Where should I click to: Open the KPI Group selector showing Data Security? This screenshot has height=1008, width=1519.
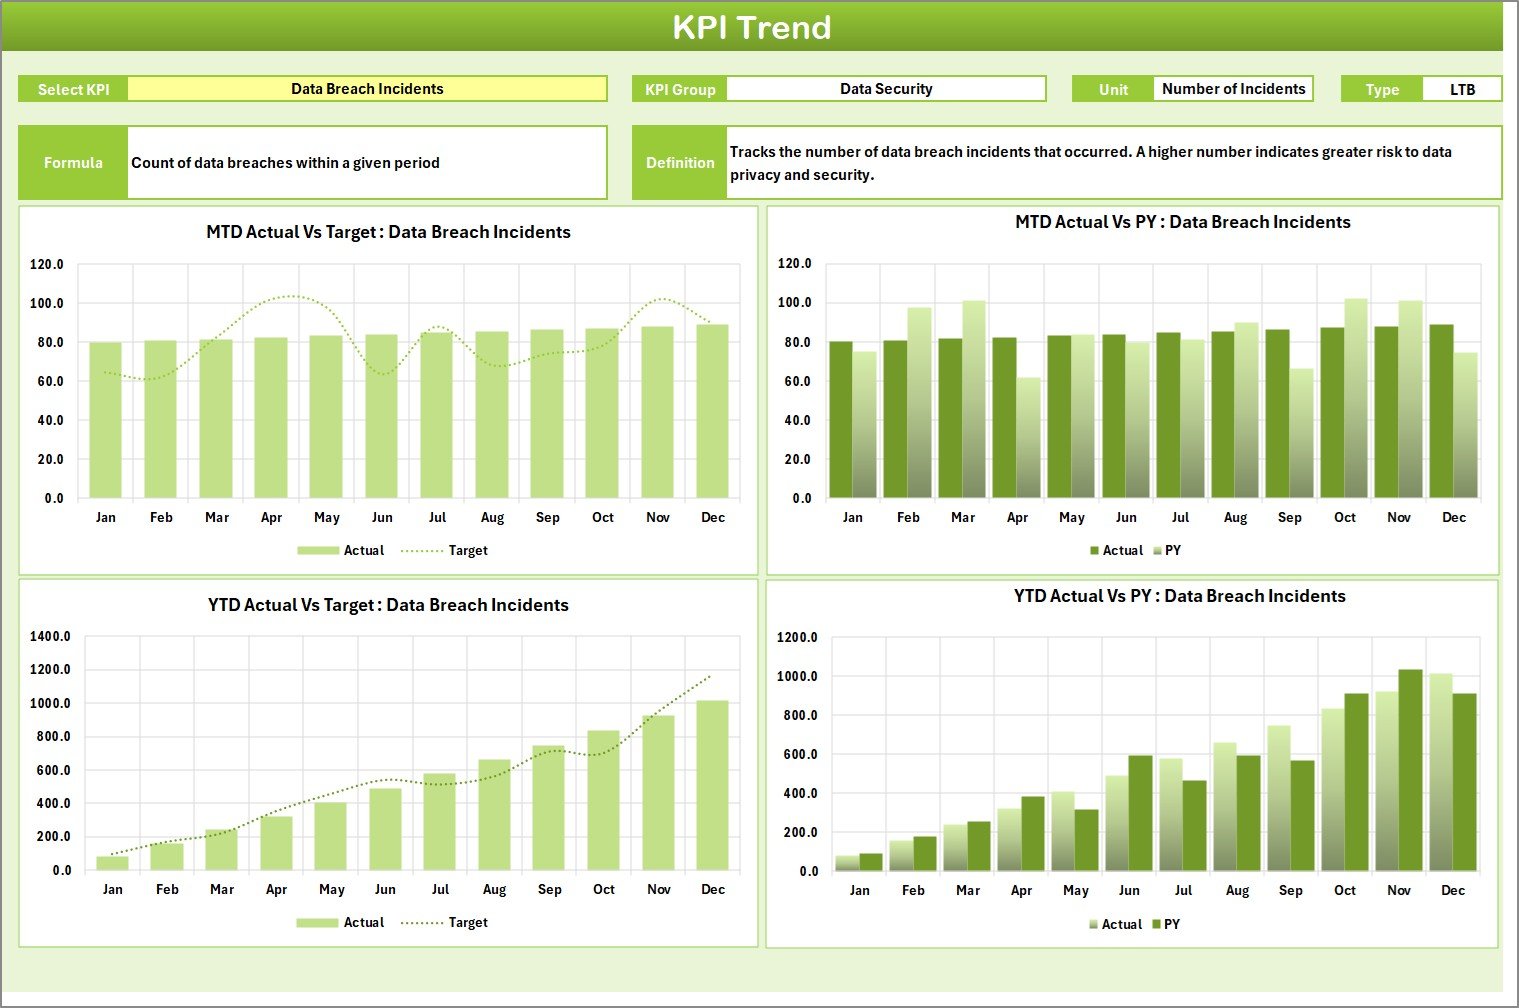coord(884,88)
